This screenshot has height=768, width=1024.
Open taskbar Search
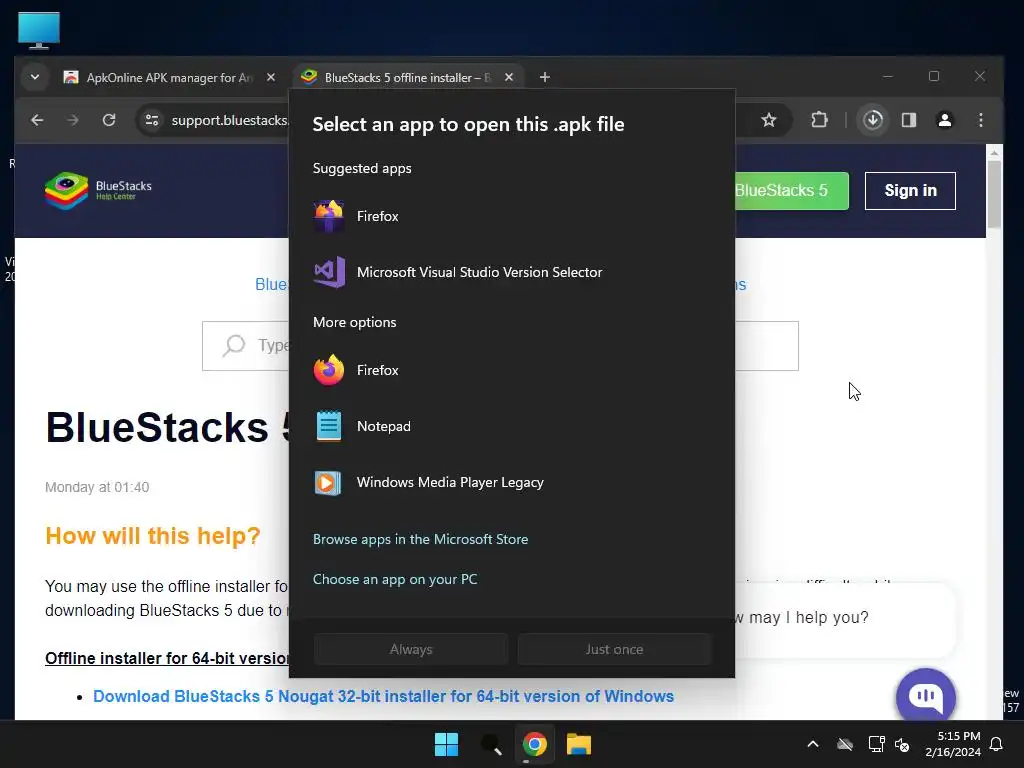(x=490, y=744)
